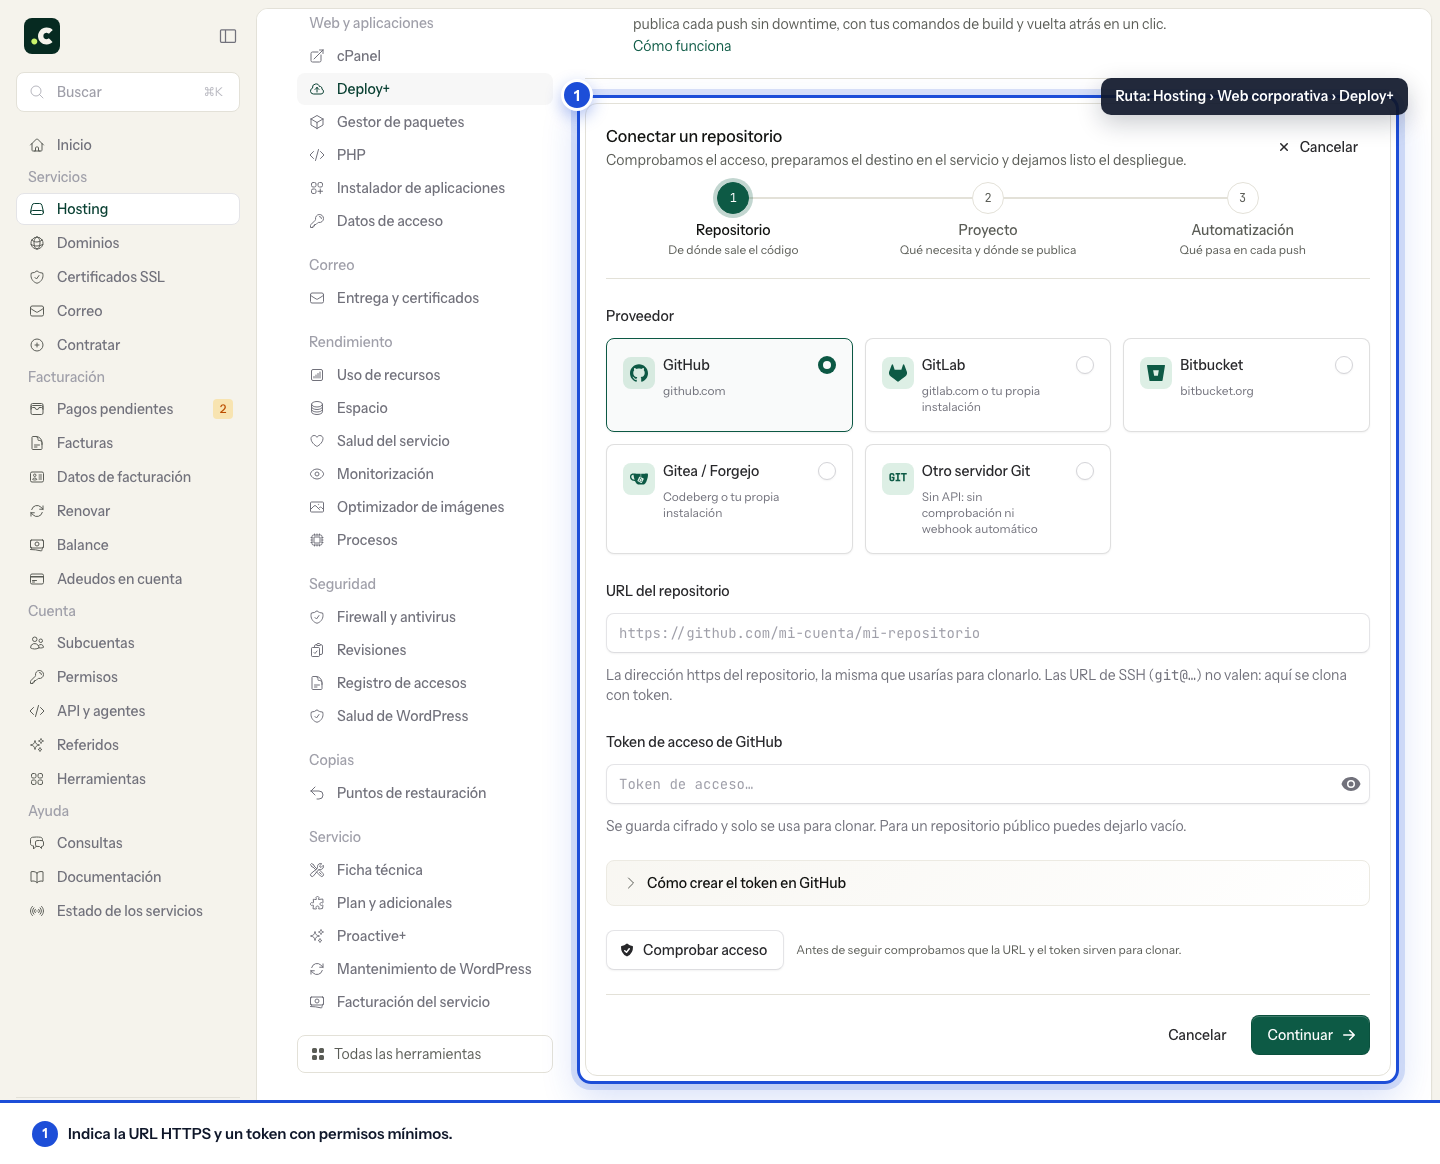Click the Buscar search box

[128, 92]
